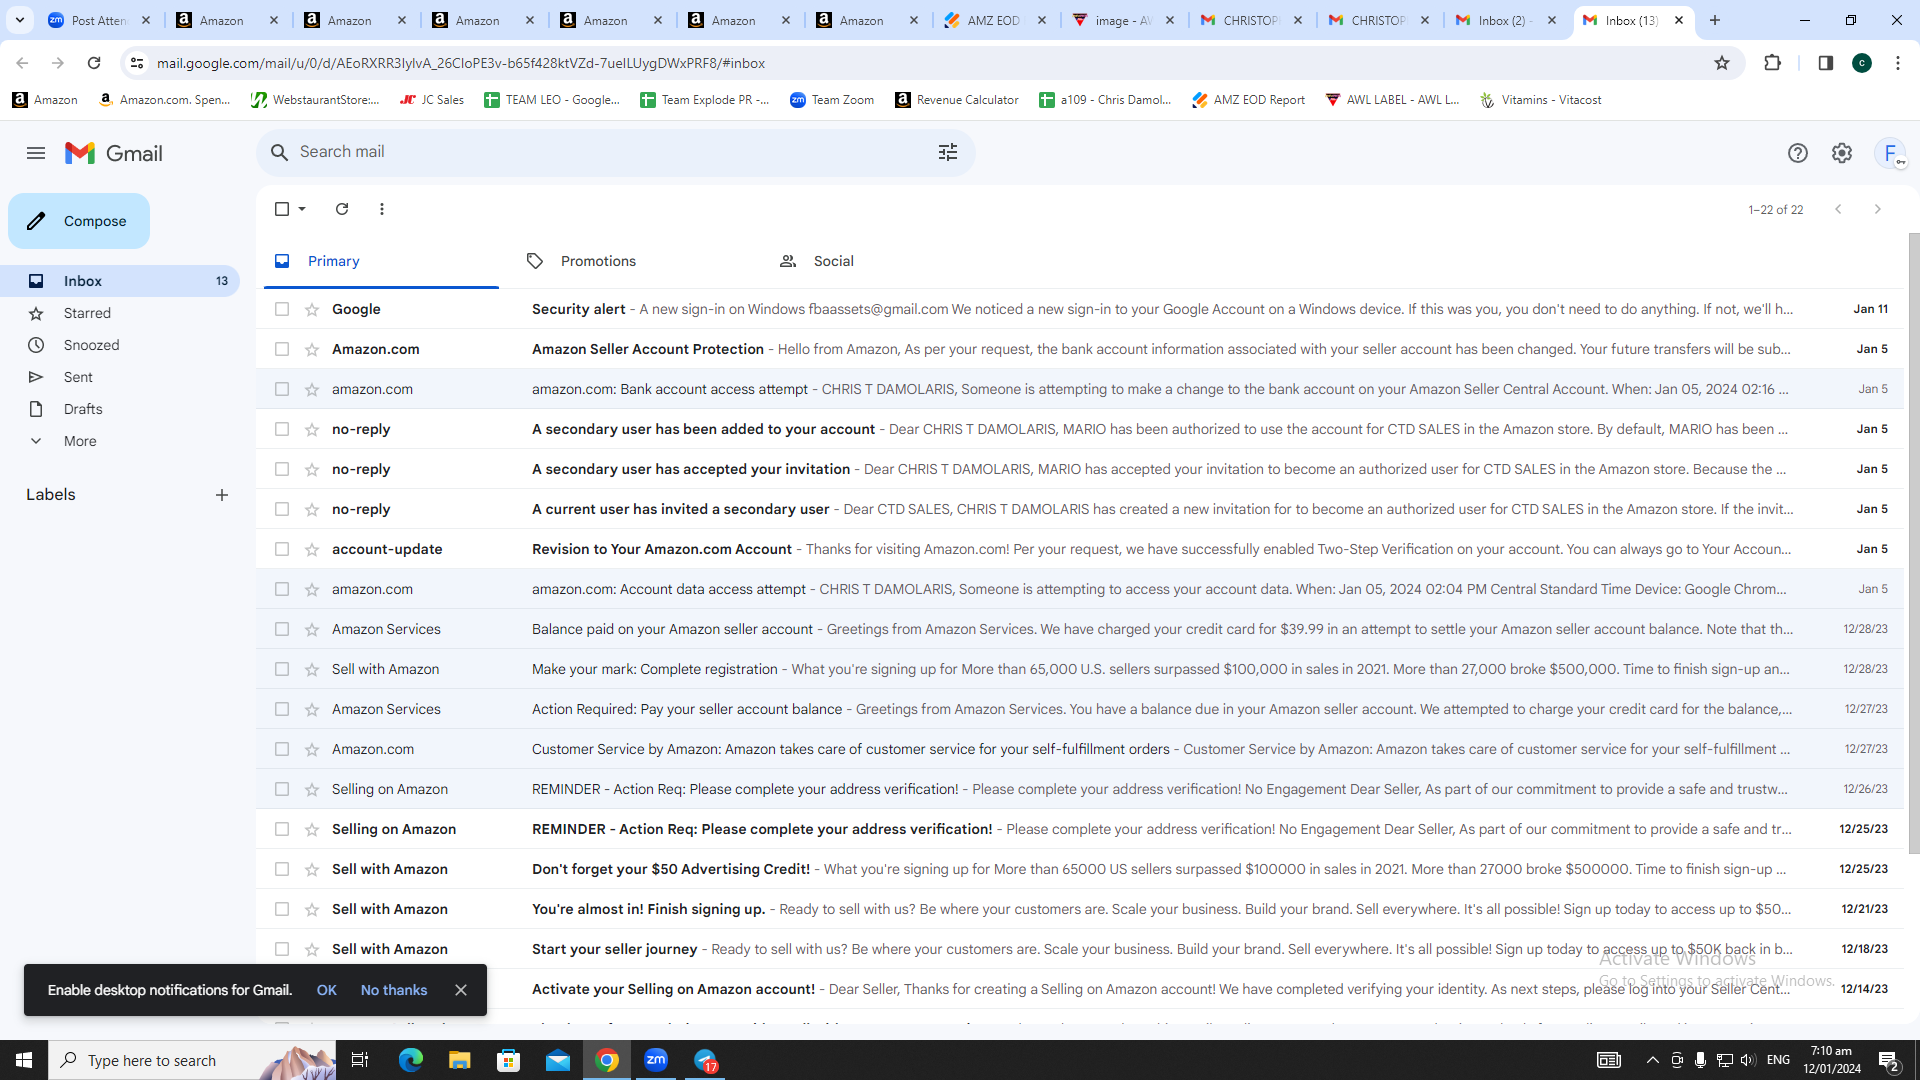
Task: Open a new Chrome tab
Action: [1715, 20]
